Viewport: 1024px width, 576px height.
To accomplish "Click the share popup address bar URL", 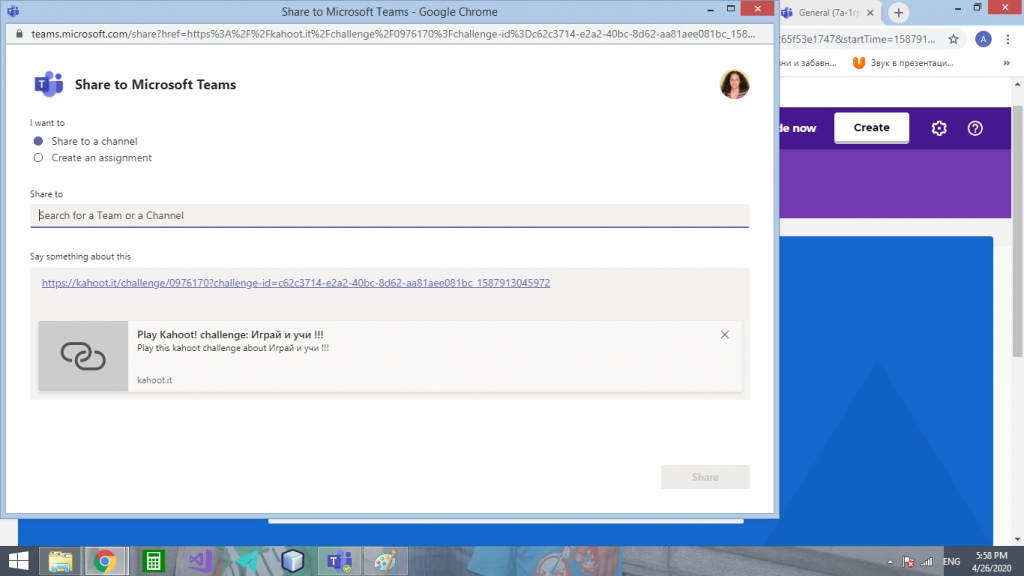I will pos(393,34).
